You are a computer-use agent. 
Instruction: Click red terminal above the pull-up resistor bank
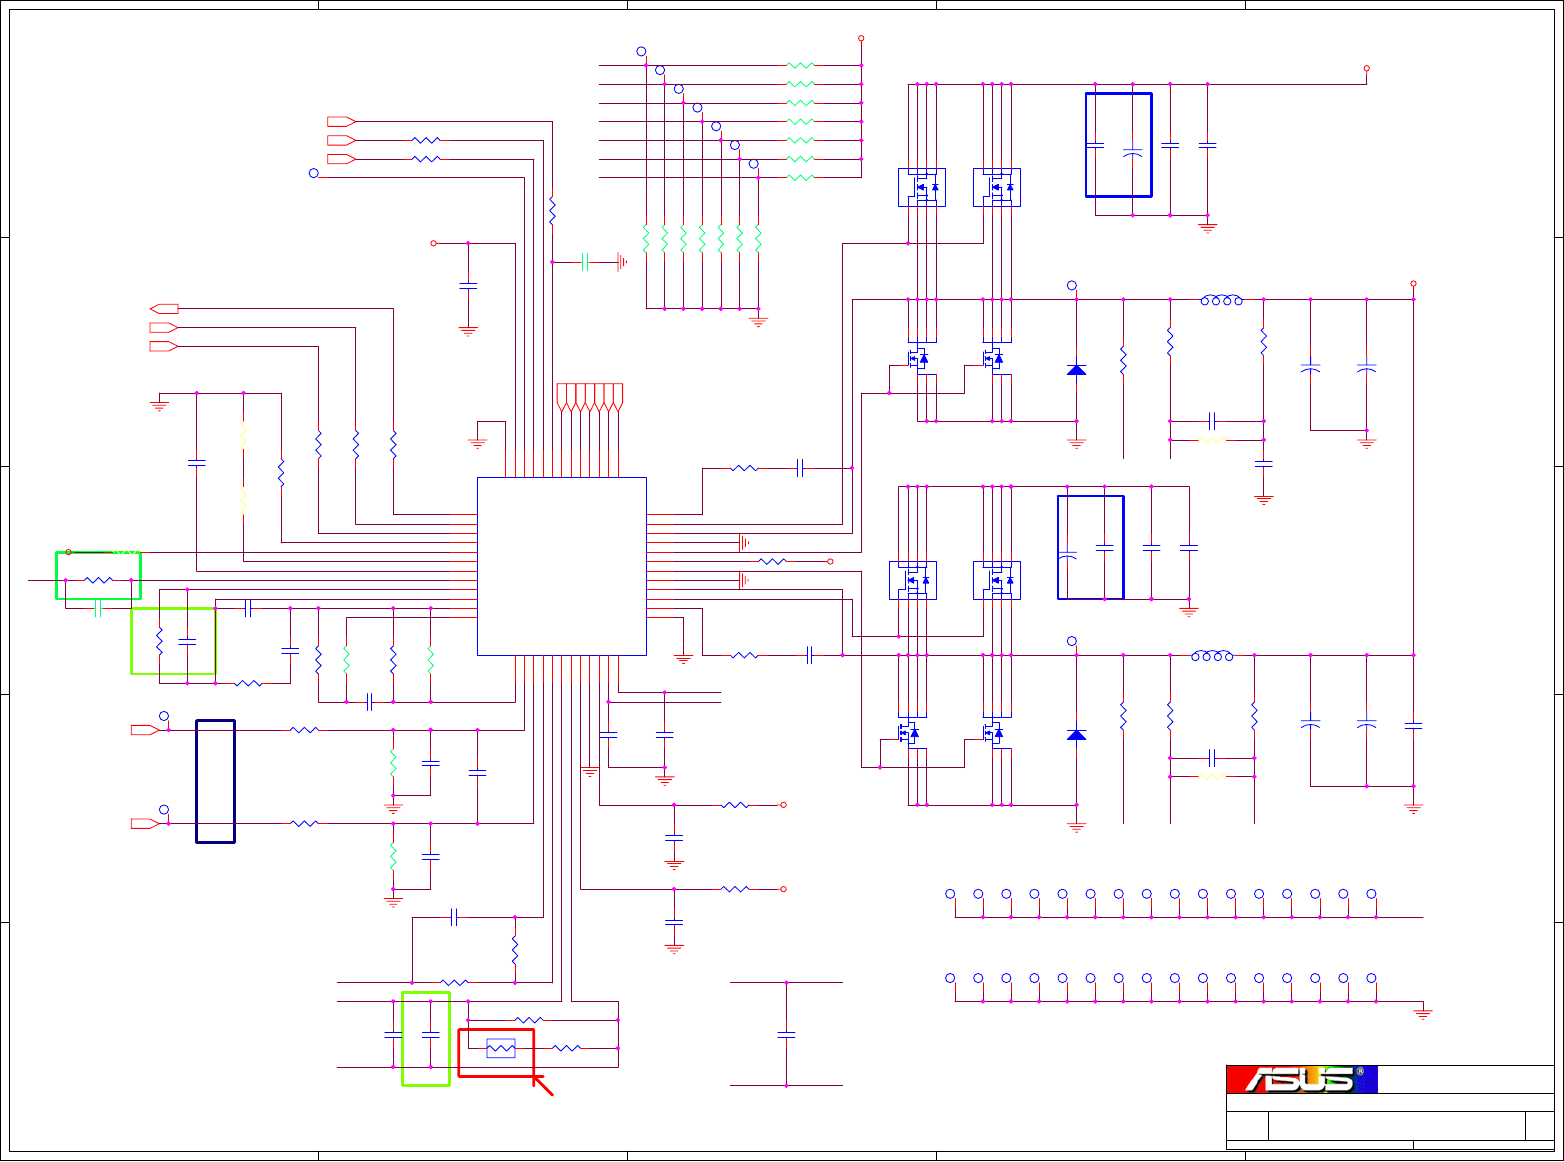861,39
